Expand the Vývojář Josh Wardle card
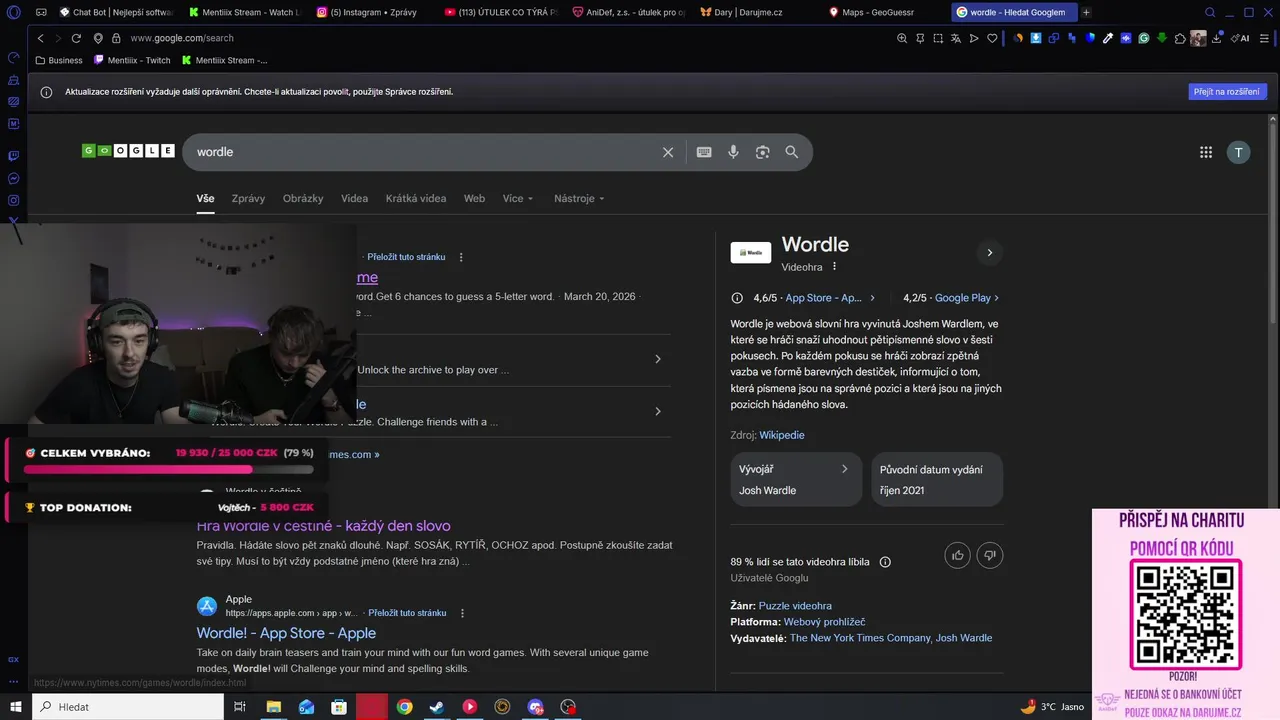The width and height of the screenshot is (1280, 720). point(796,479)
